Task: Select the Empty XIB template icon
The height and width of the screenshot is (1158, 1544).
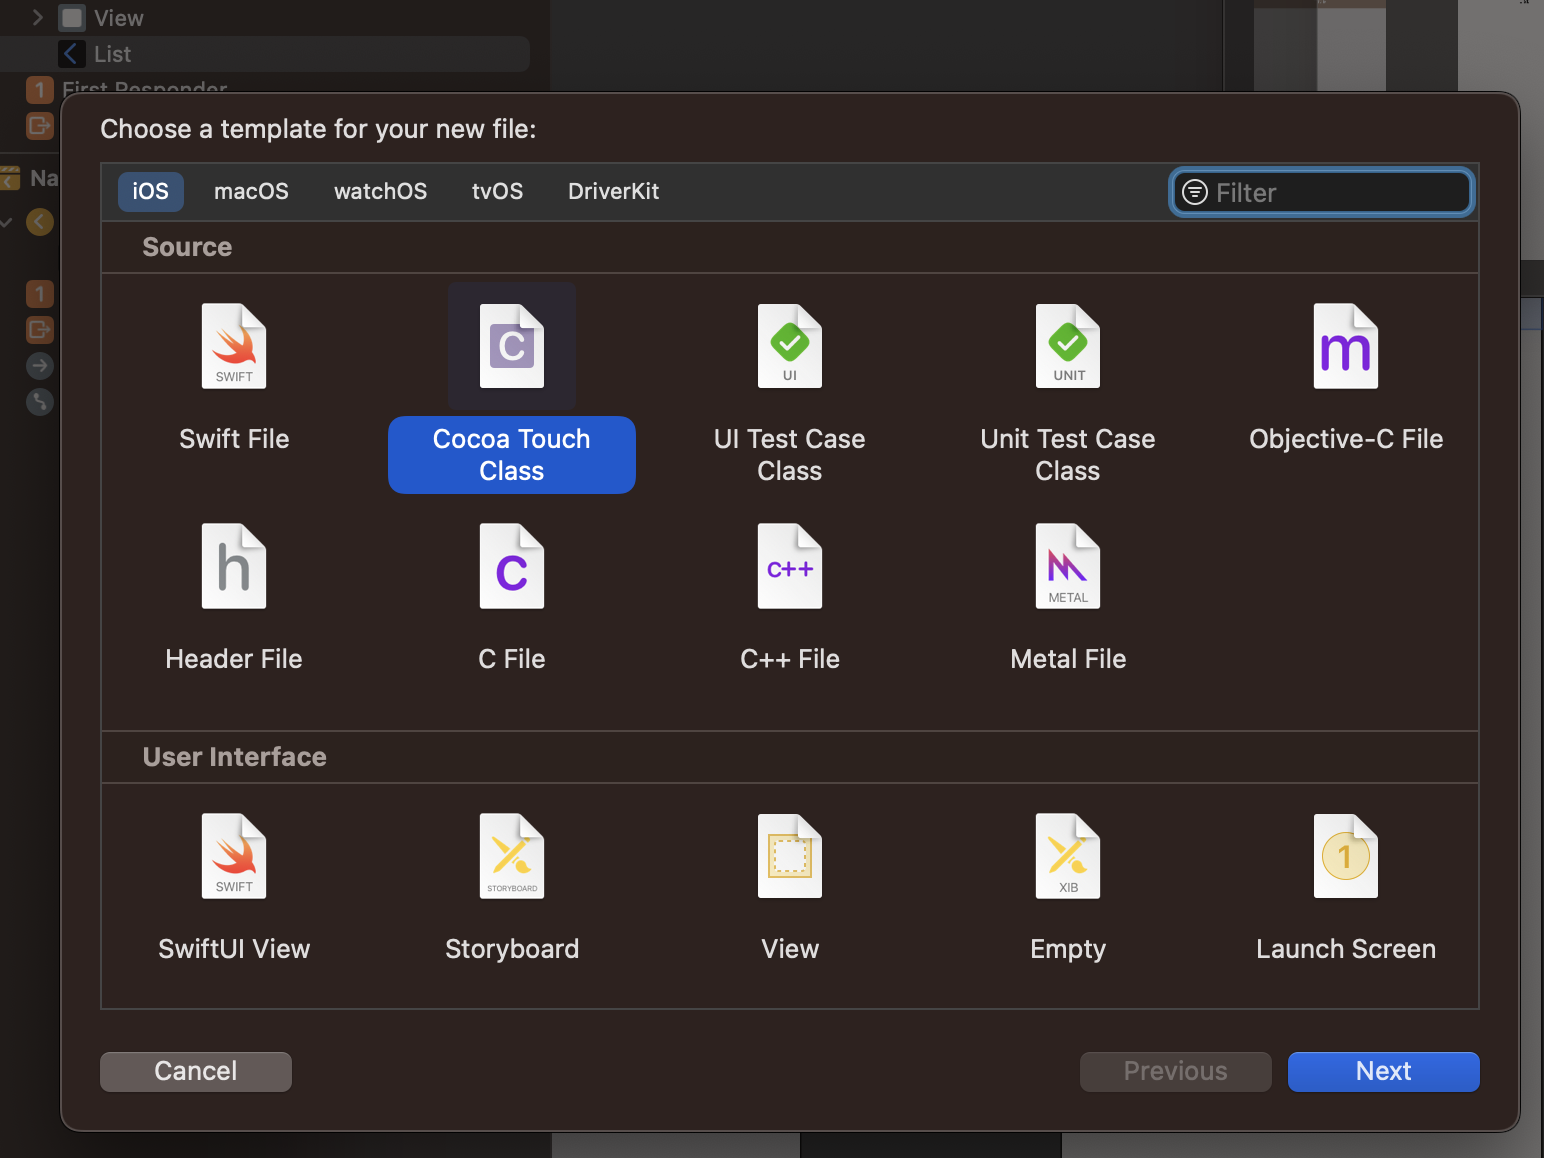Action: click(x=1068, y=856)
